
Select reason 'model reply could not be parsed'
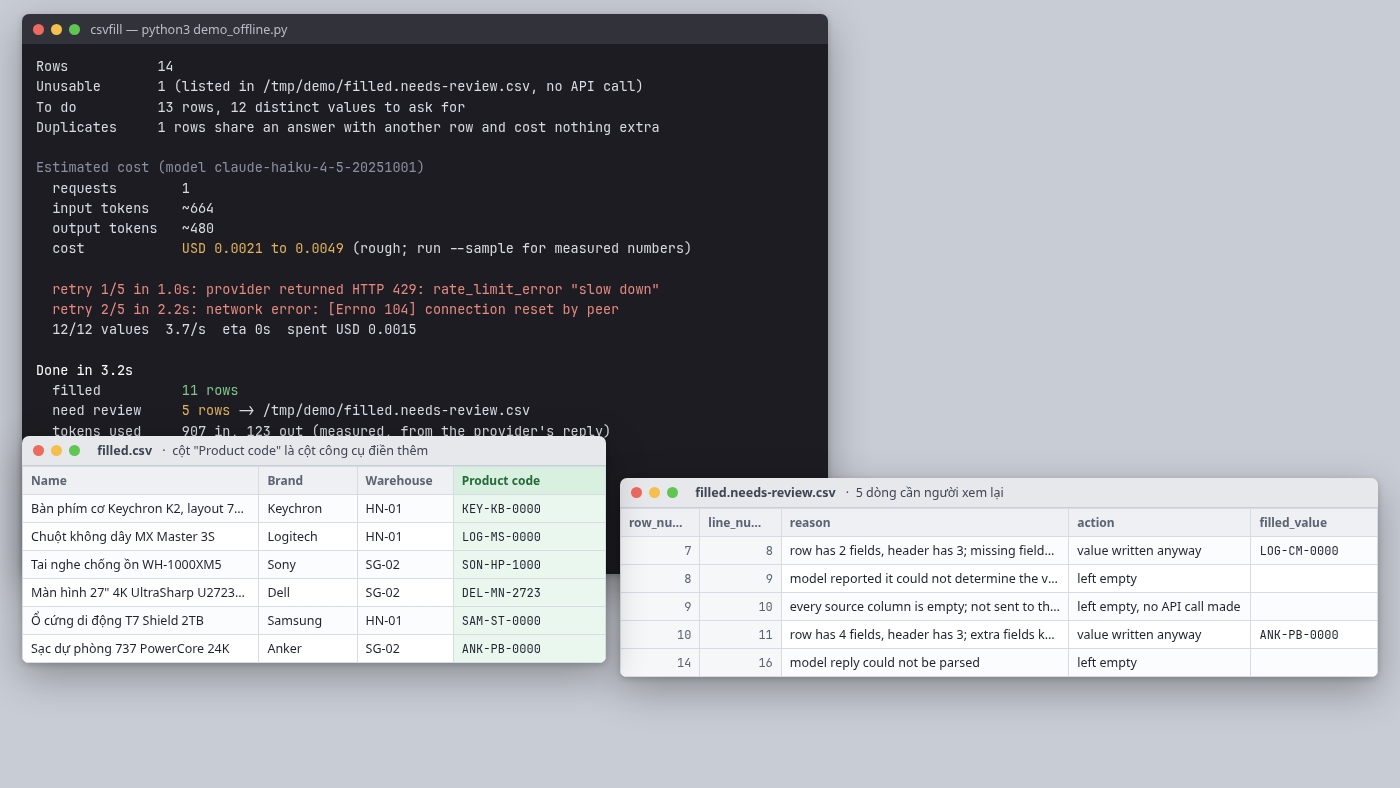point(925,663)
